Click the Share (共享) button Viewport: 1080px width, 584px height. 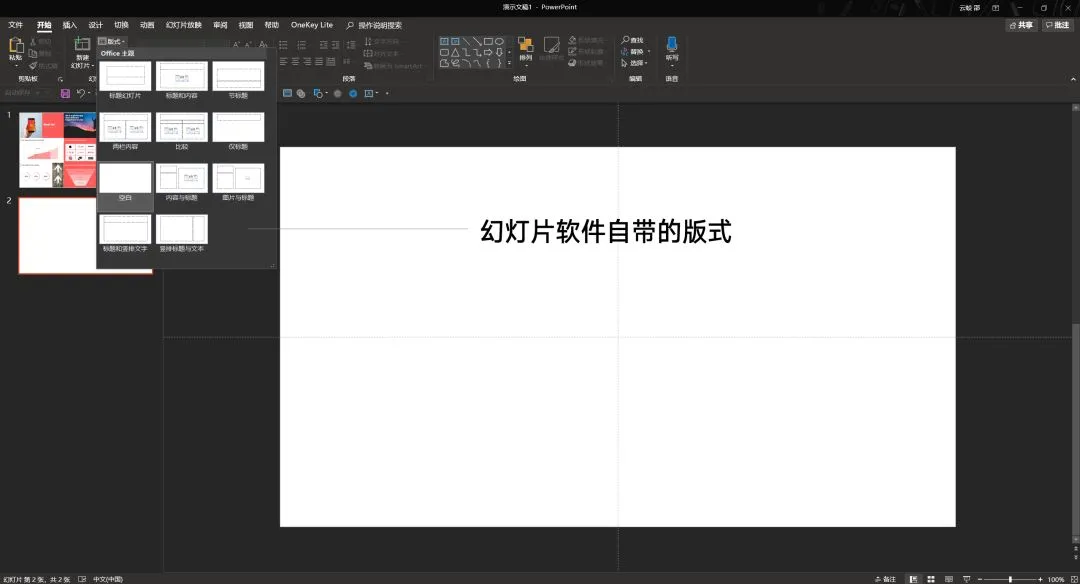[x=1021, y=25]
